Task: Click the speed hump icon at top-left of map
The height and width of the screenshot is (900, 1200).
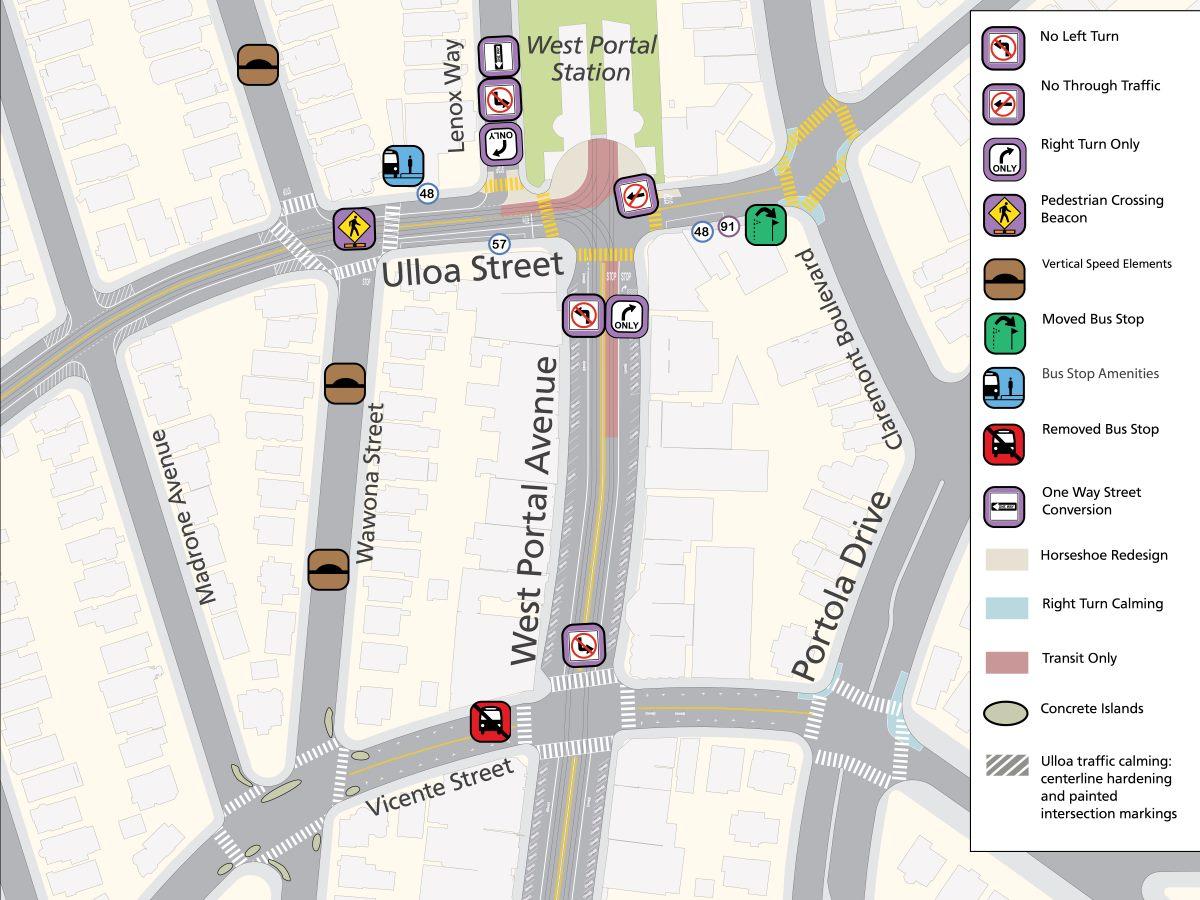Action: click(258, 65)
